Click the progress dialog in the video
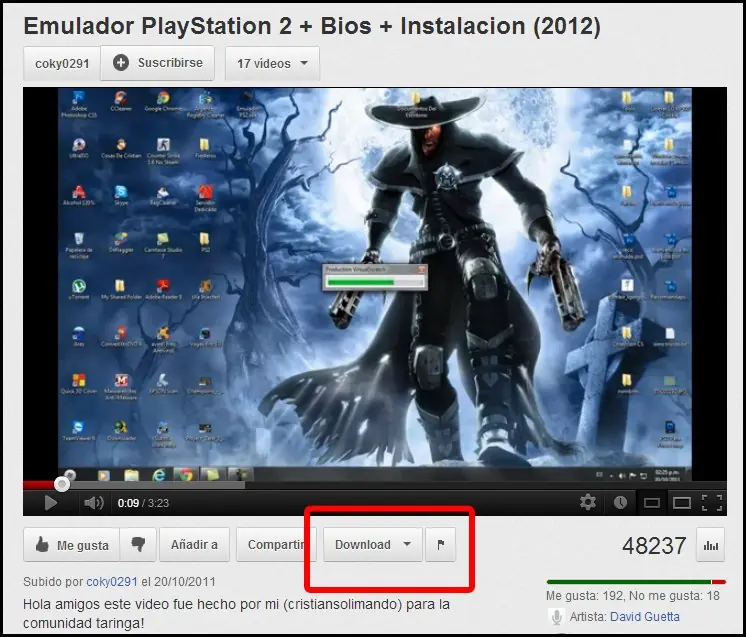The image size is (746, 637). (374, 277)
